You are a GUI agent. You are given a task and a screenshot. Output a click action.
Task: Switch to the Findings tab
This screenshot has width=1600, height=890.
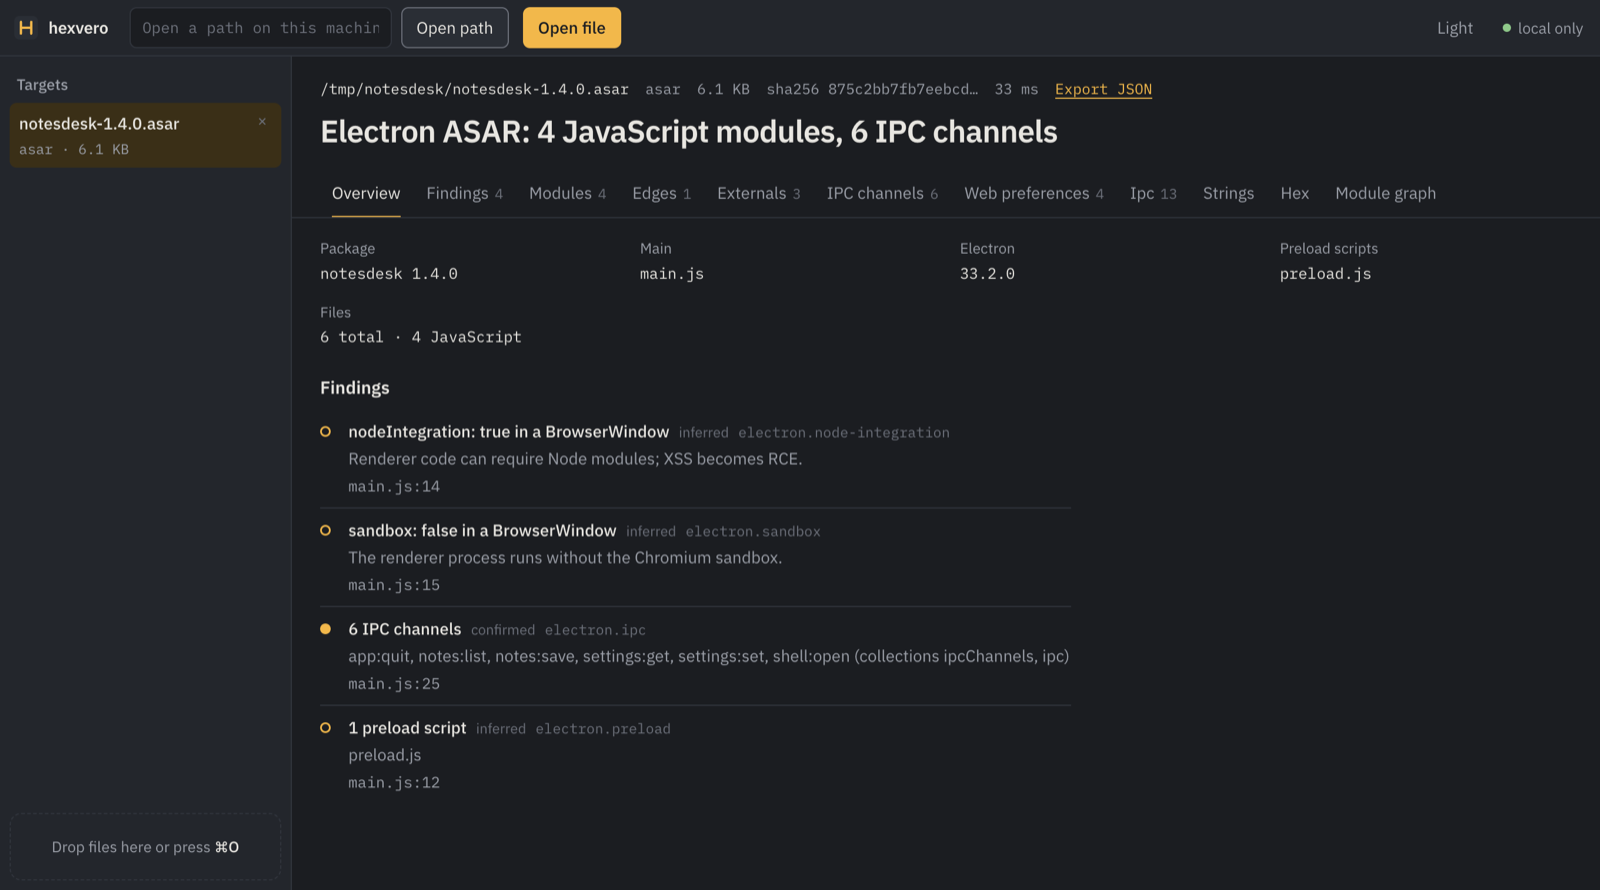(464, 193)
